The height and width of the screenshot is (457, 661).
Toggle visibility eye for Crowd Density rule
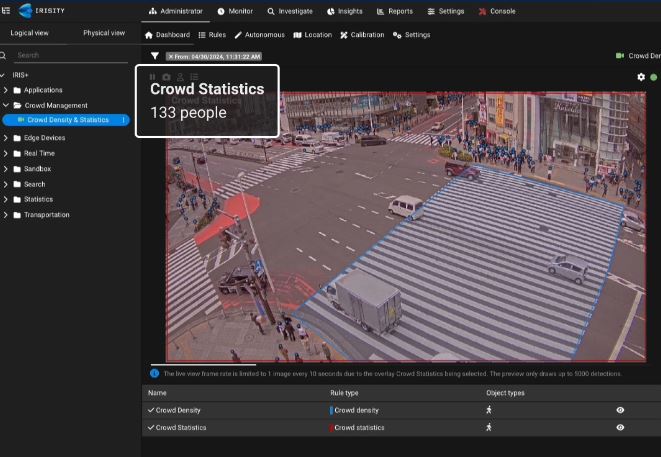pos(620,410)
